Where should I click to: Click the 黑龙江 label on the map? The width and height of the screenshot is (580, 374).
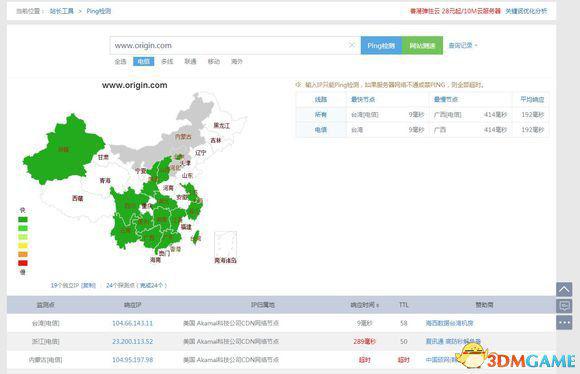(x=222, y=125)
